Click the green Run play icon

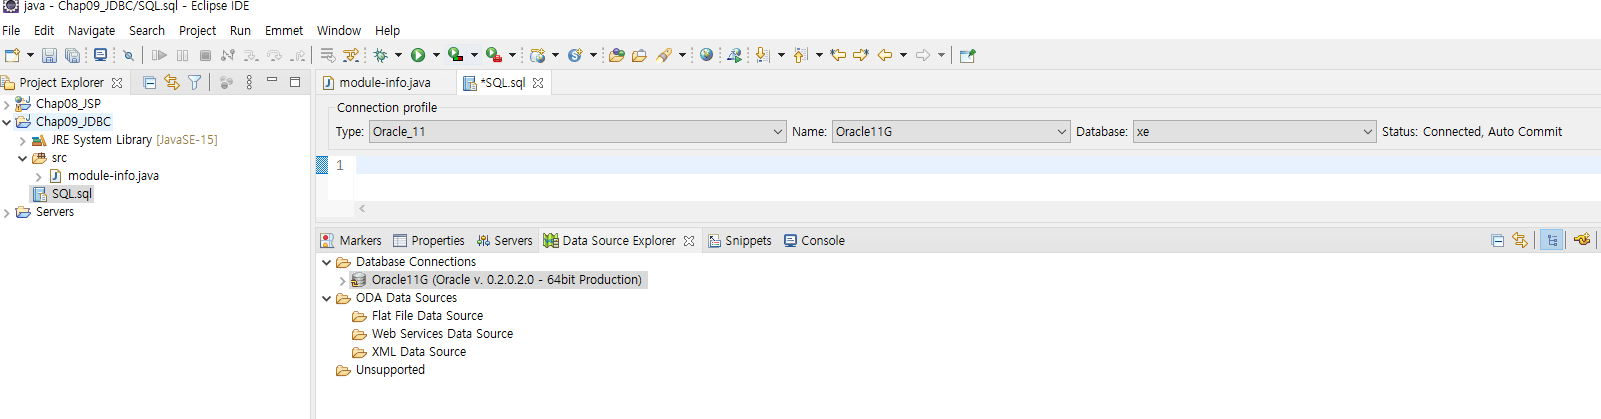(x=418, y=55)
